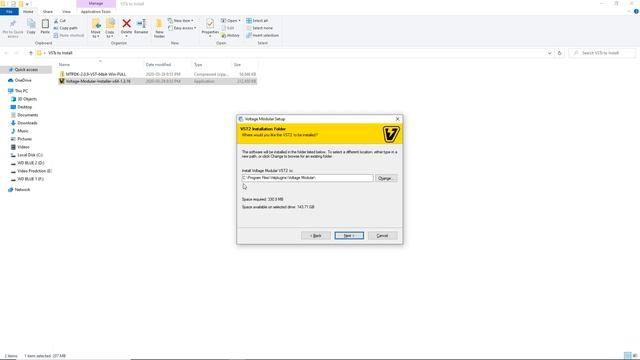Switch to details view in status bar
This screenshot has height=360, width=640.
pos(627,356)
